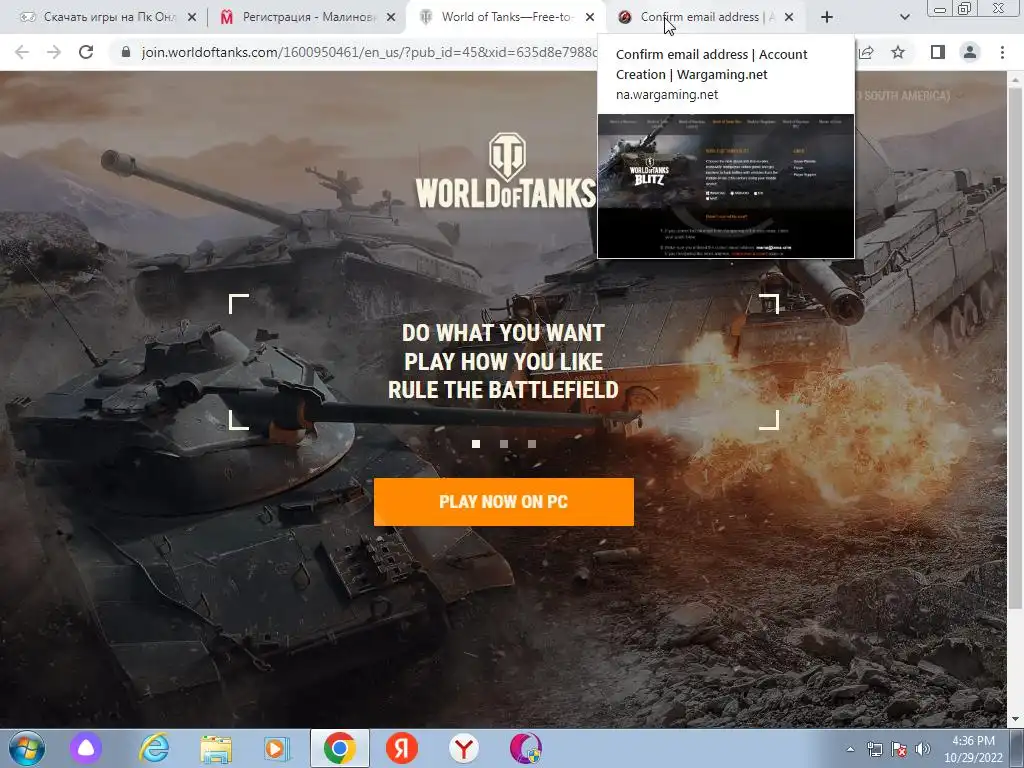
Task: Close the Confirm email address tab
Action: point(789,18)
